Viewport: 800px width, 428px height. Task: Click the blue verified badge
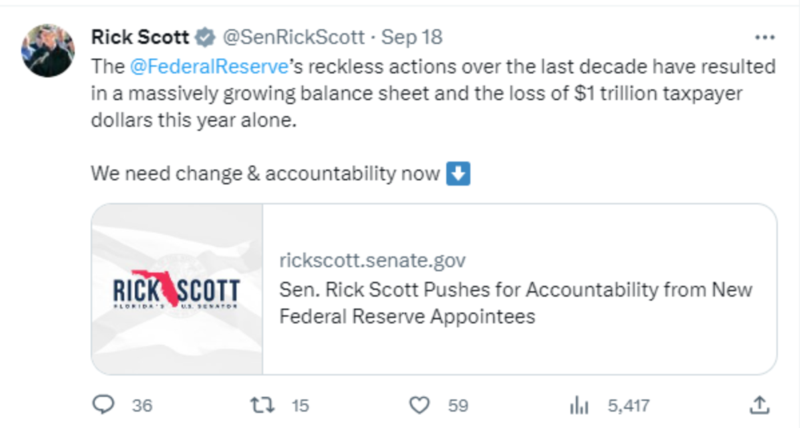pos(205,38)
